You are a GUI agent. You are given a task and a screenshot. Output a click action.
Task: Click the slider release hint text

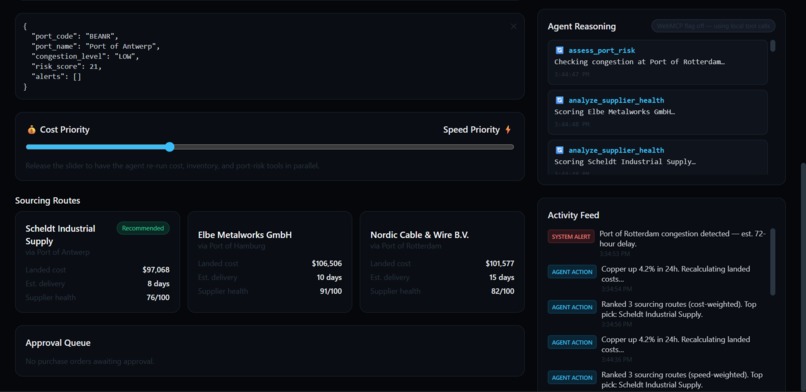[173, 166]
